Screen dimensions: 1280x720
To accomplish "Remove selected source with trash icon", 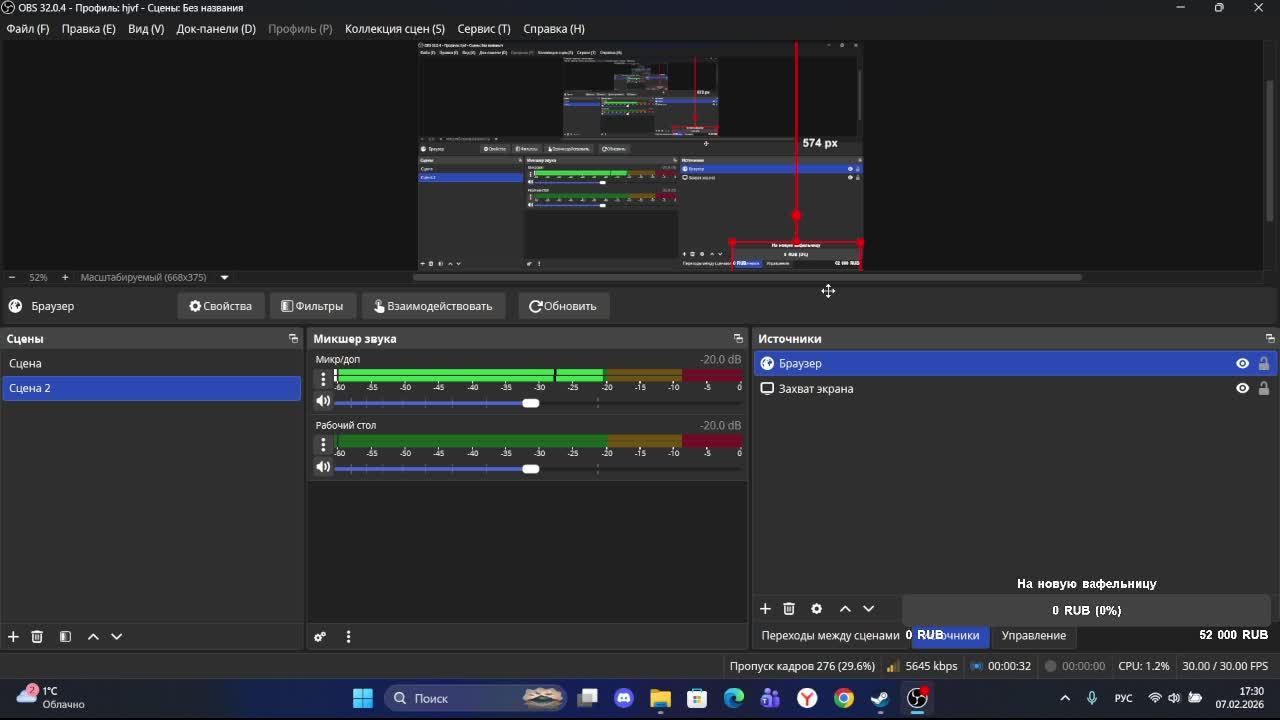I will point(789,609).
